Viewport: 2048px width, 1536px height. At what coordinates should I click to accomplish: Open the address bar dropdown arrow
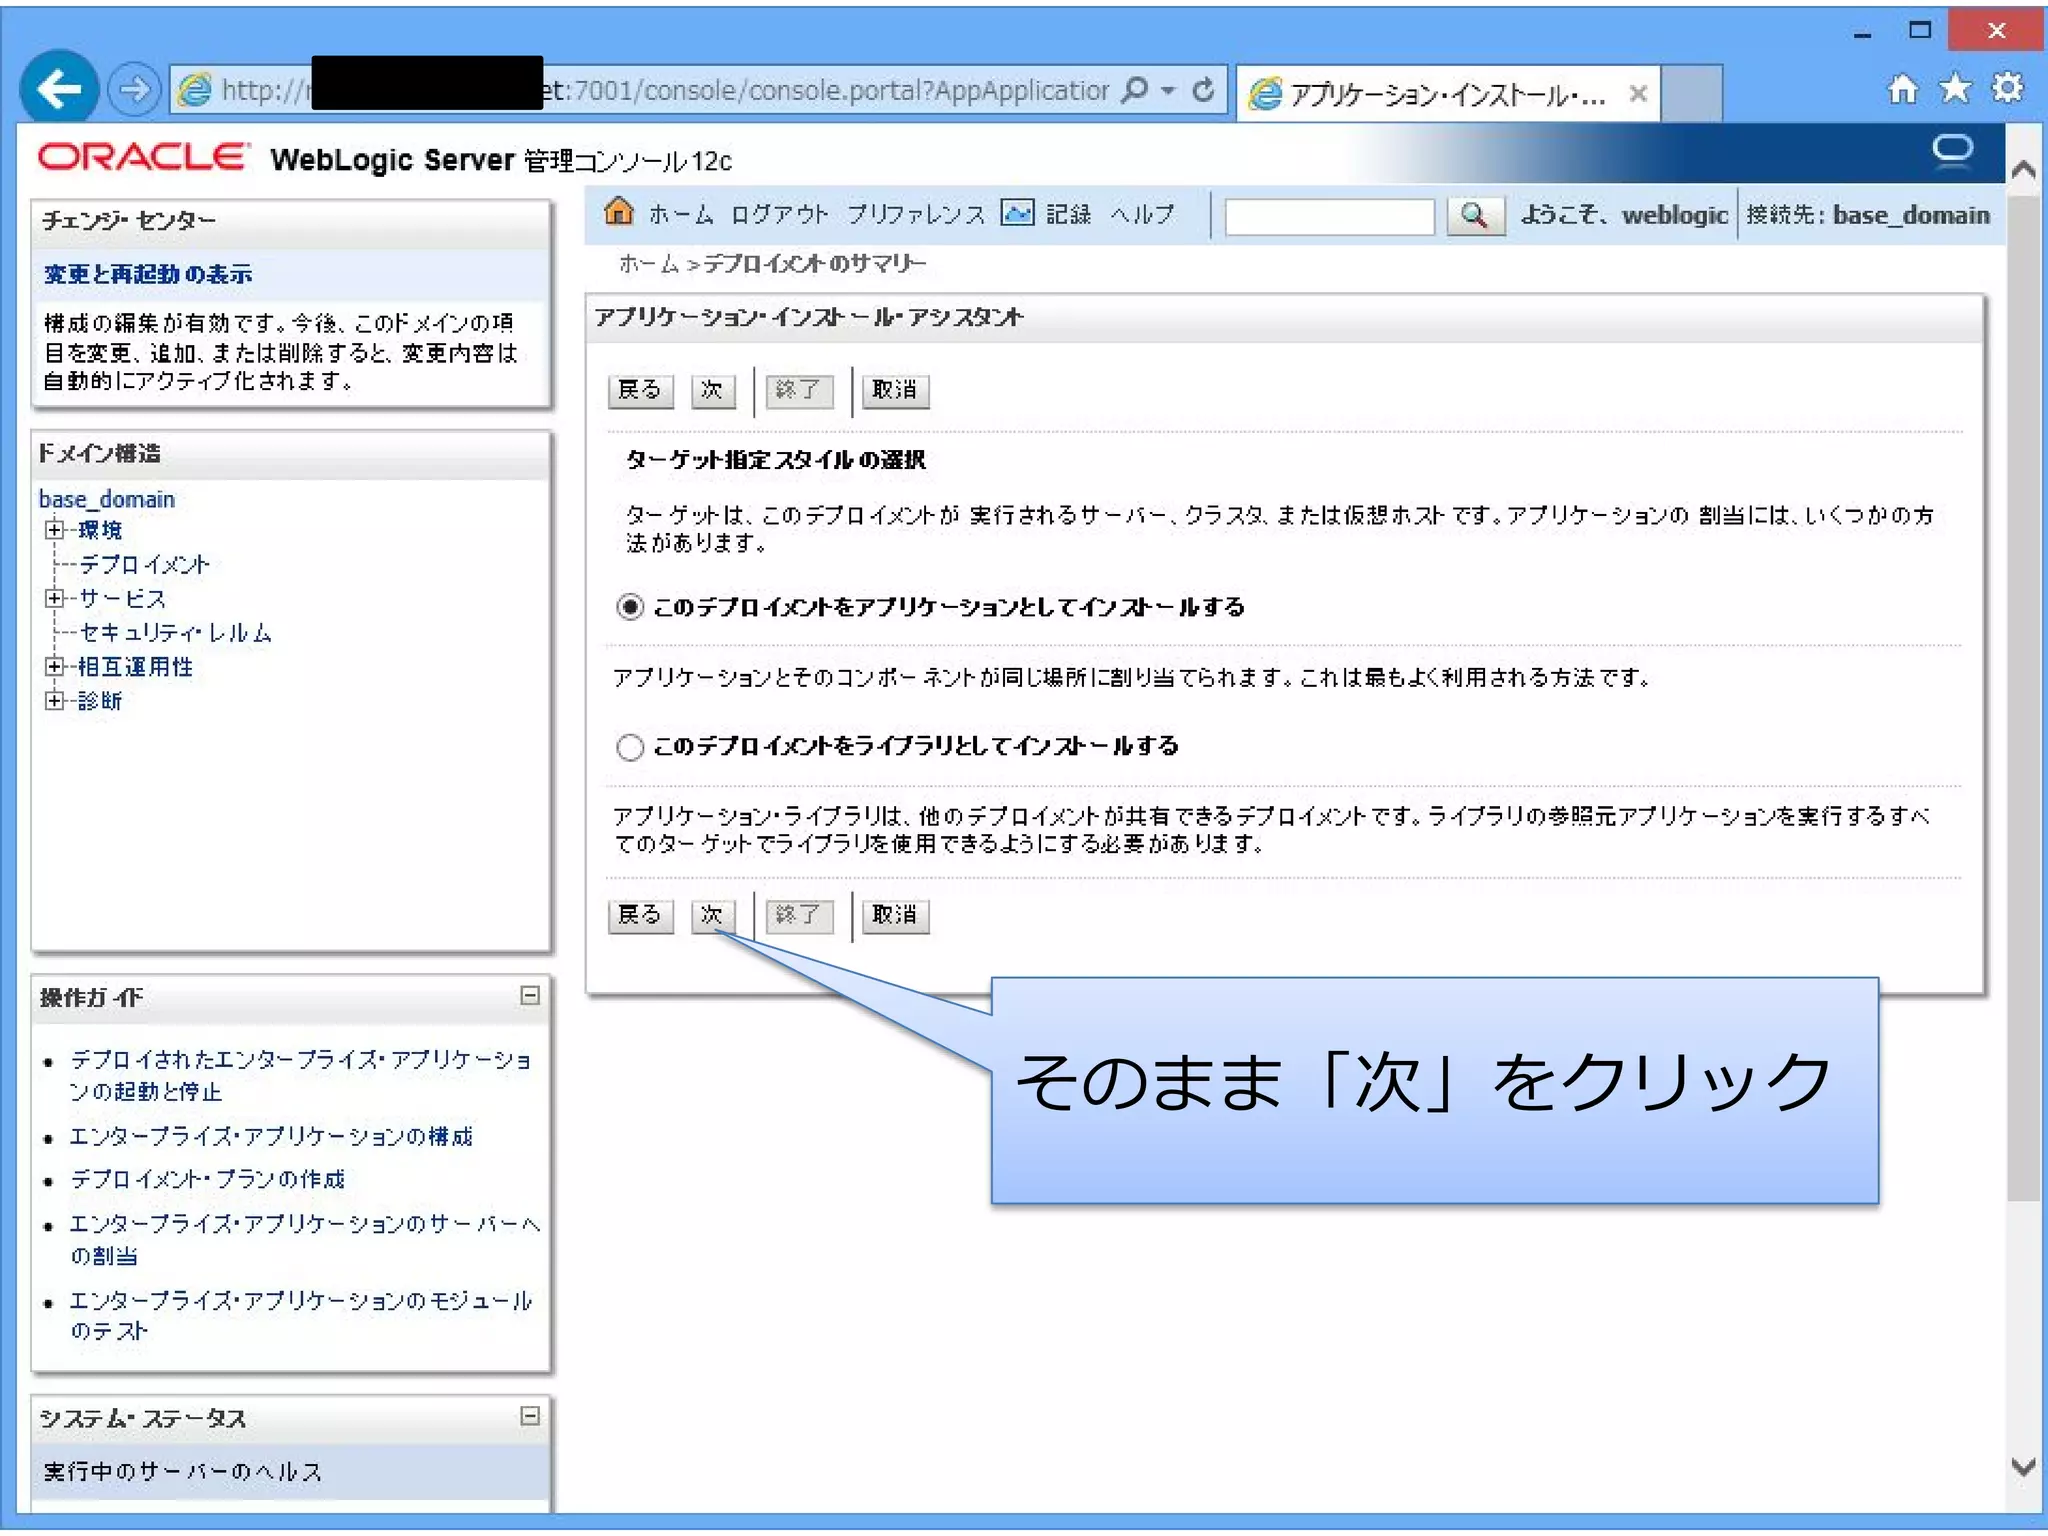1167,90
